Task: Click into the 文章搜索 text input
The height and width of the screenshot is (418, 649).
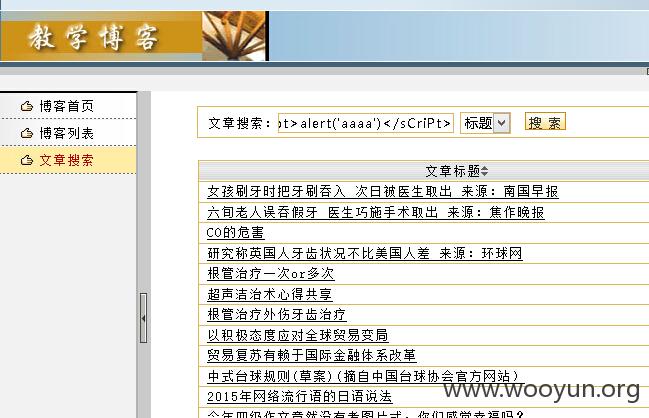Action: pyautogui.click(x=366, y=123)
